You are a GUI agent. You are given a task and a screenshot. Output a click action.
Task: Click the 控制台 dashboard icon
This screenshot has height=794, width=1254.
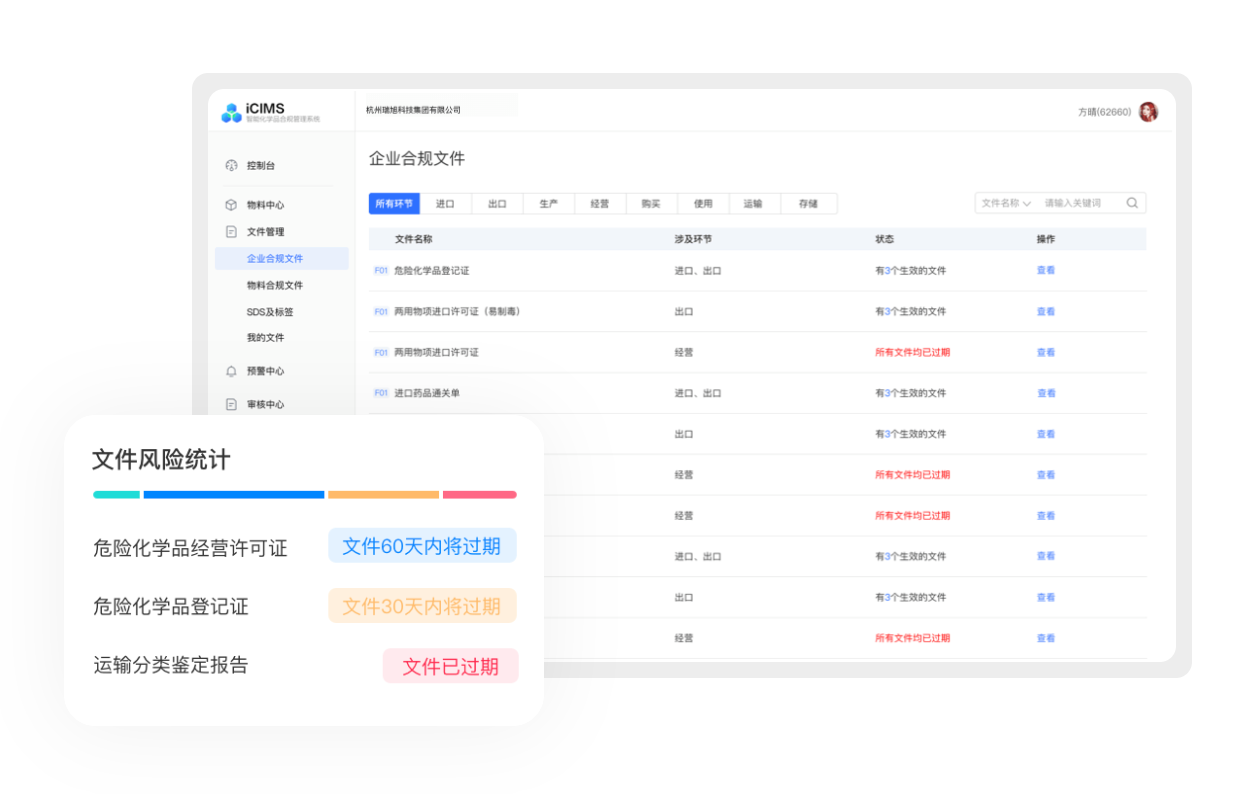click(x=231, y=165)
